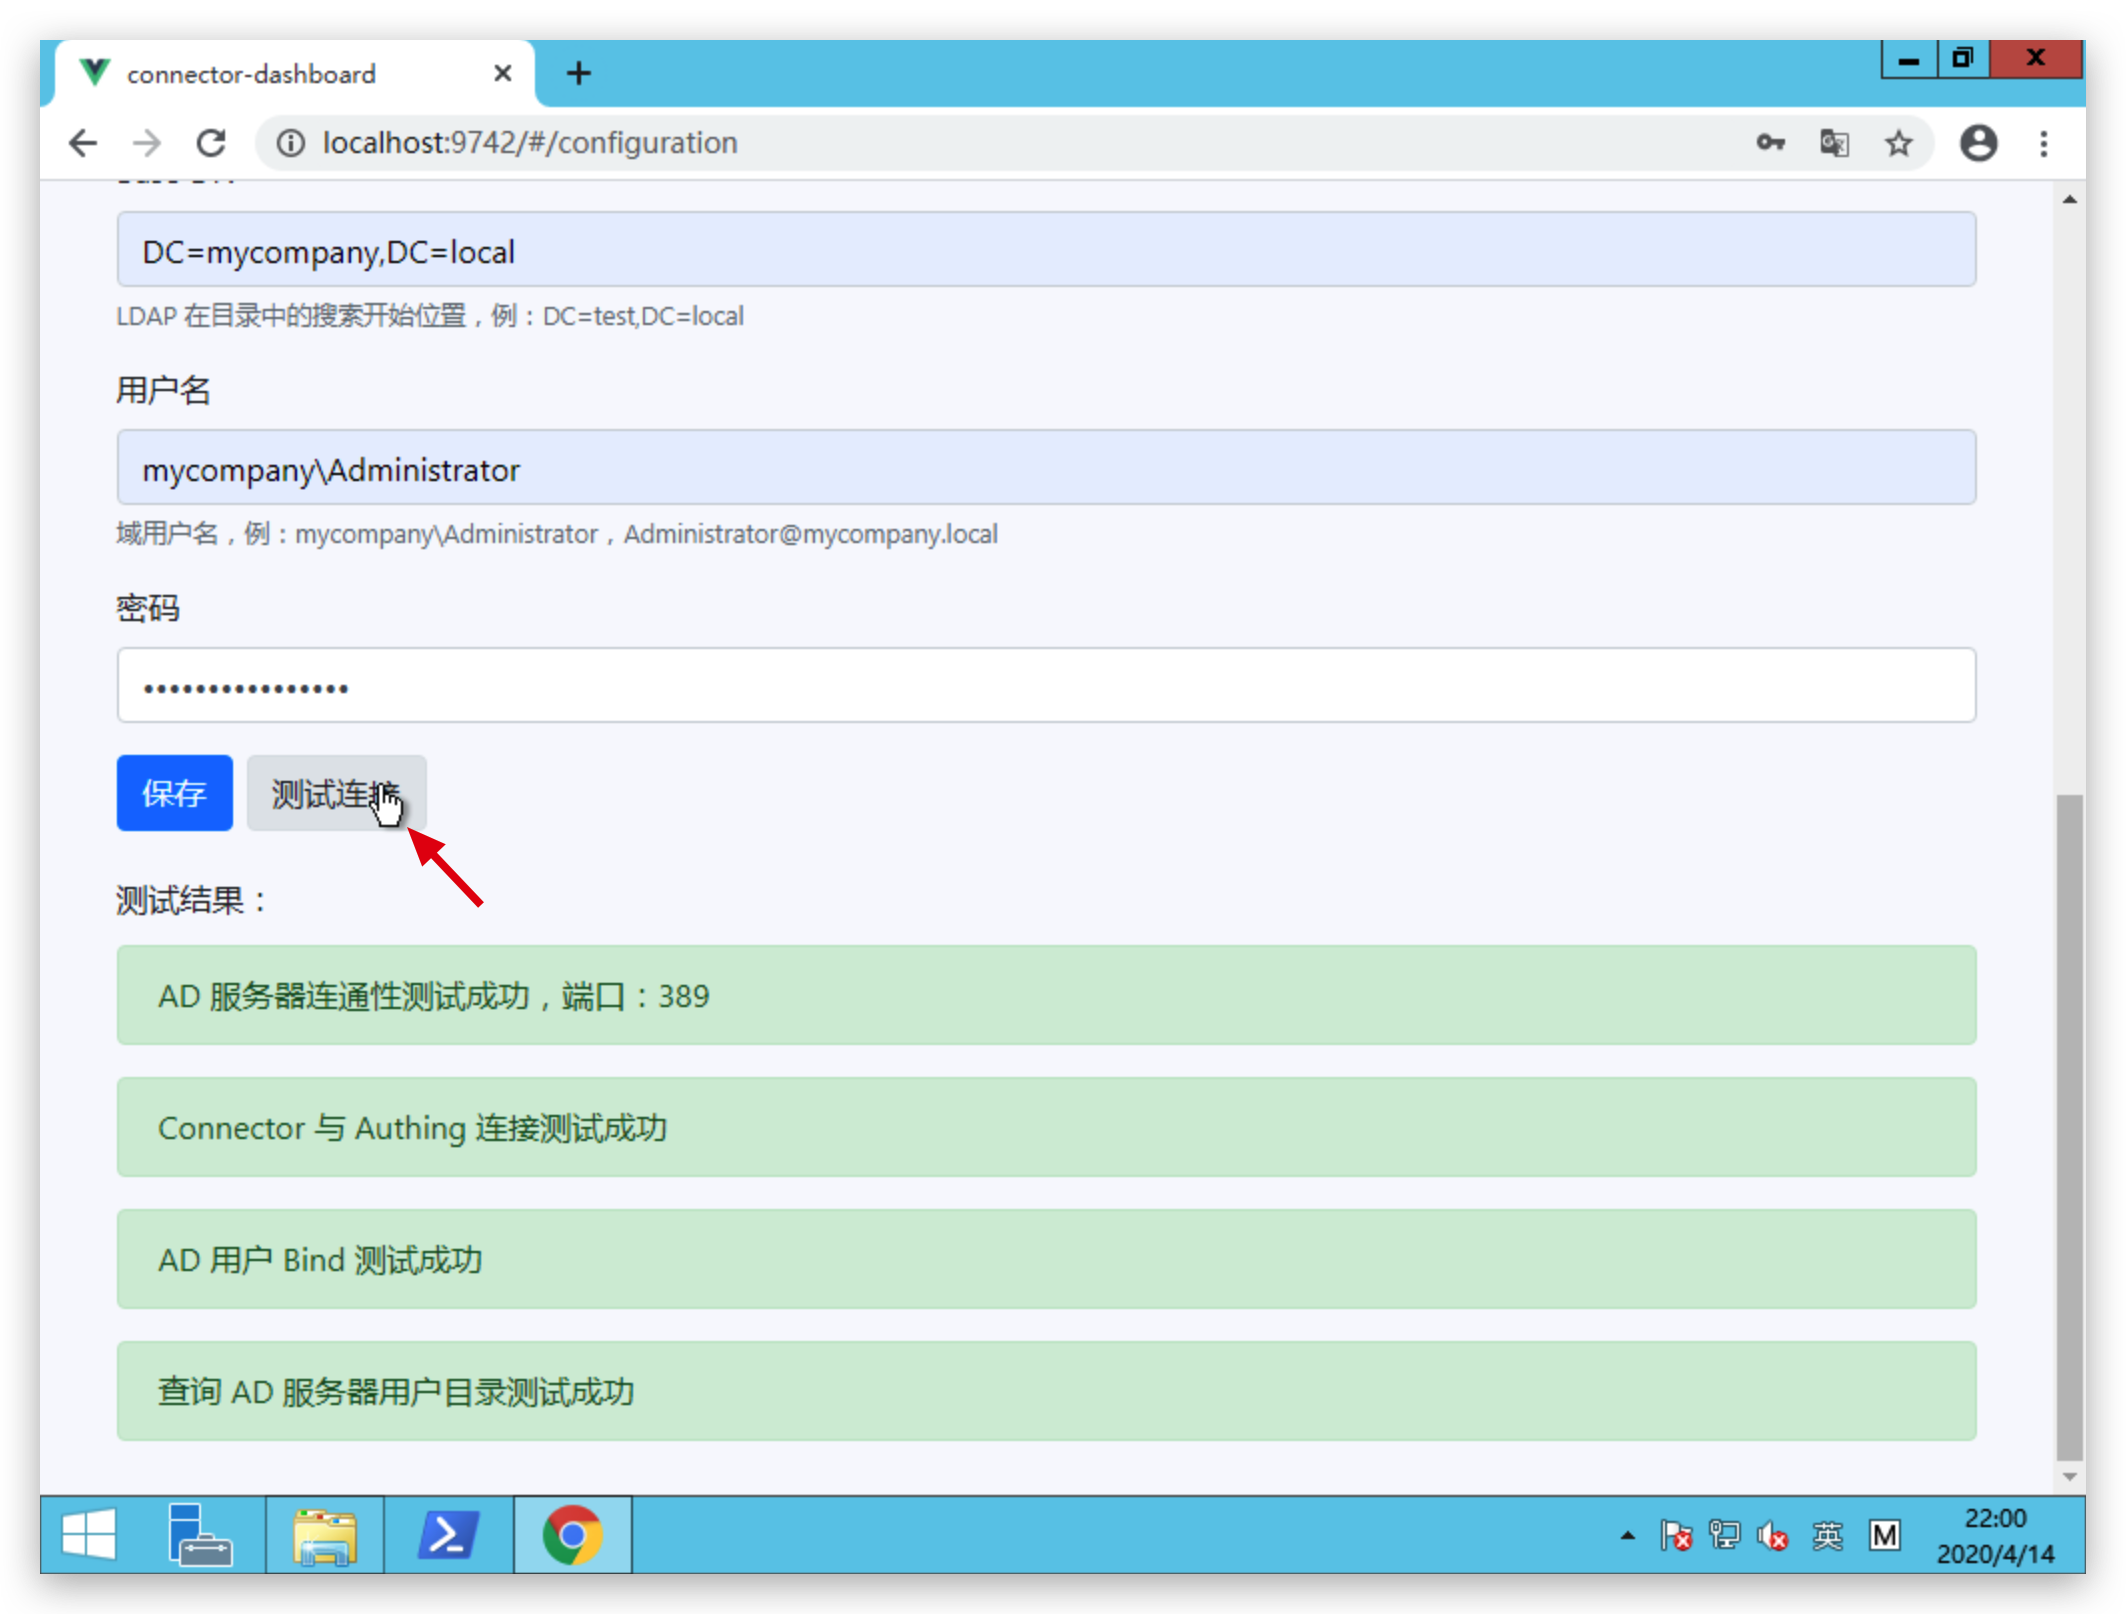Image resolution: width=2126 pixels, height=1614 pixels.
Task: Bookmark this page with the star icon
Action: (x=1898, y=143)
